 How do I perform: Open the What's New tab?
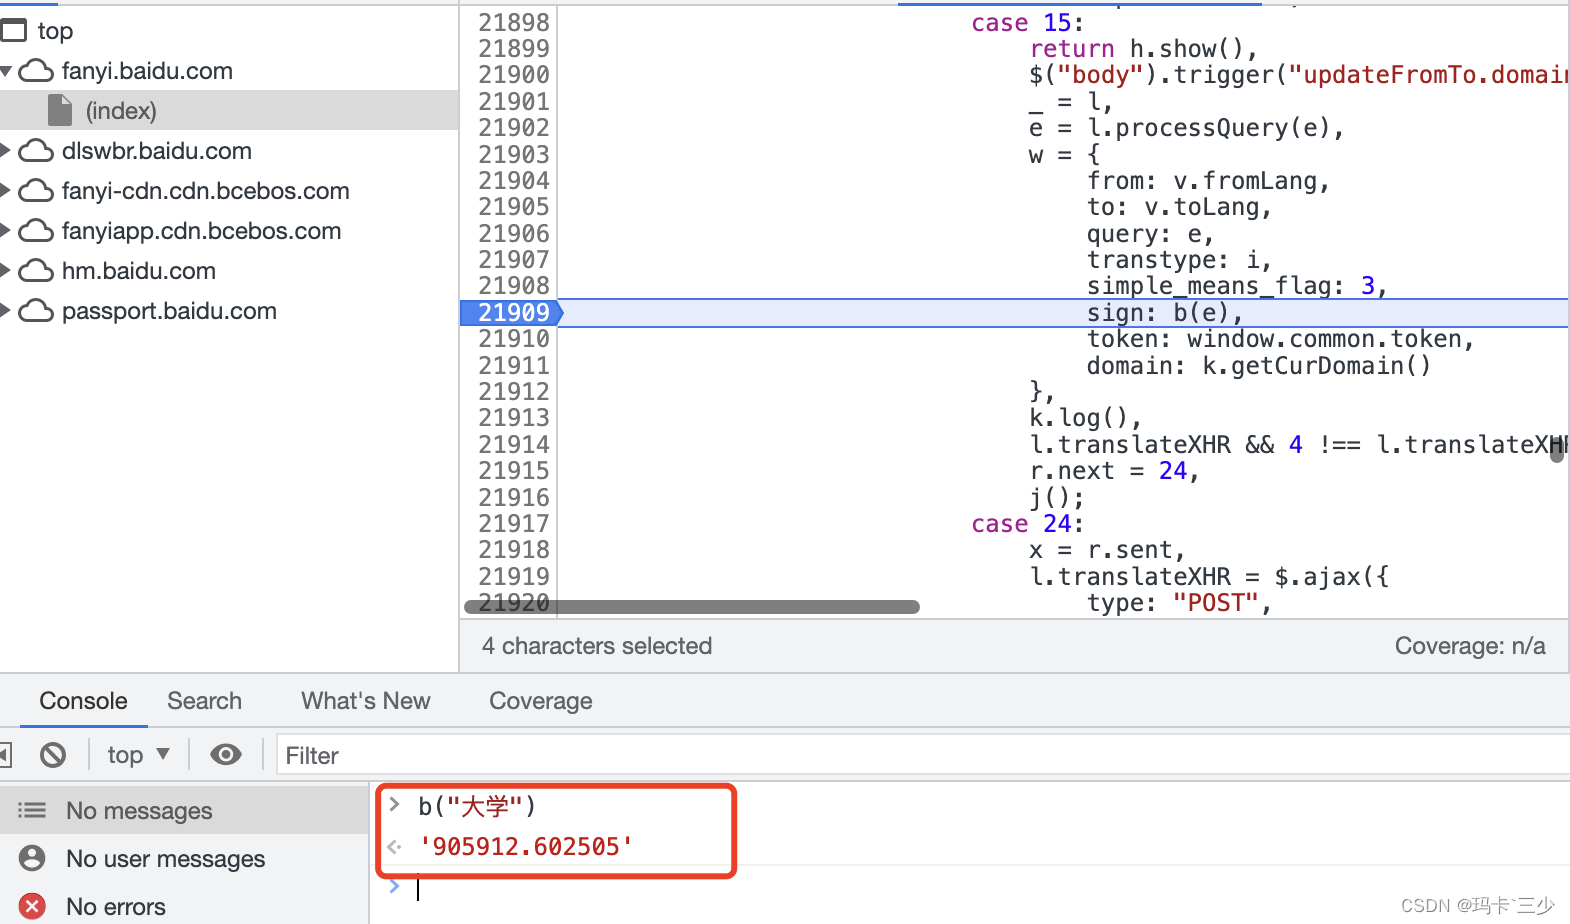(x=366, y=701)
